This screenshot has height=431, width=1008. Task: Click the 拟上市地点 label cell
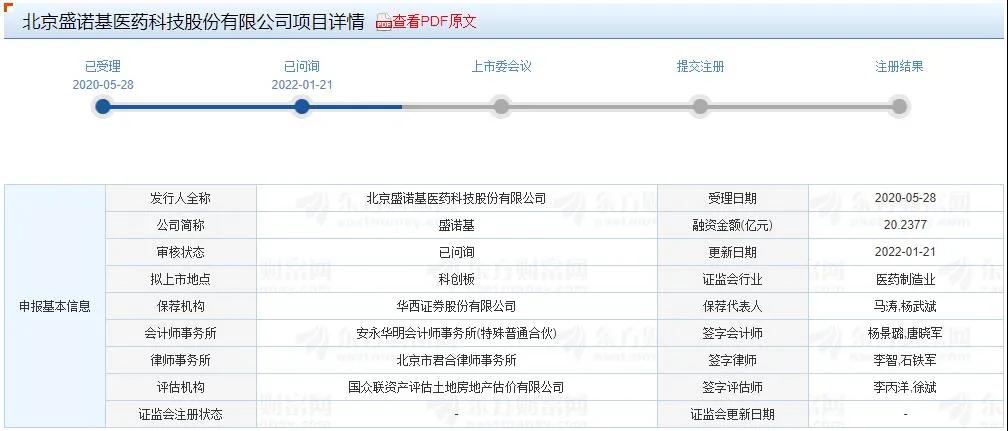click(181, 279)
